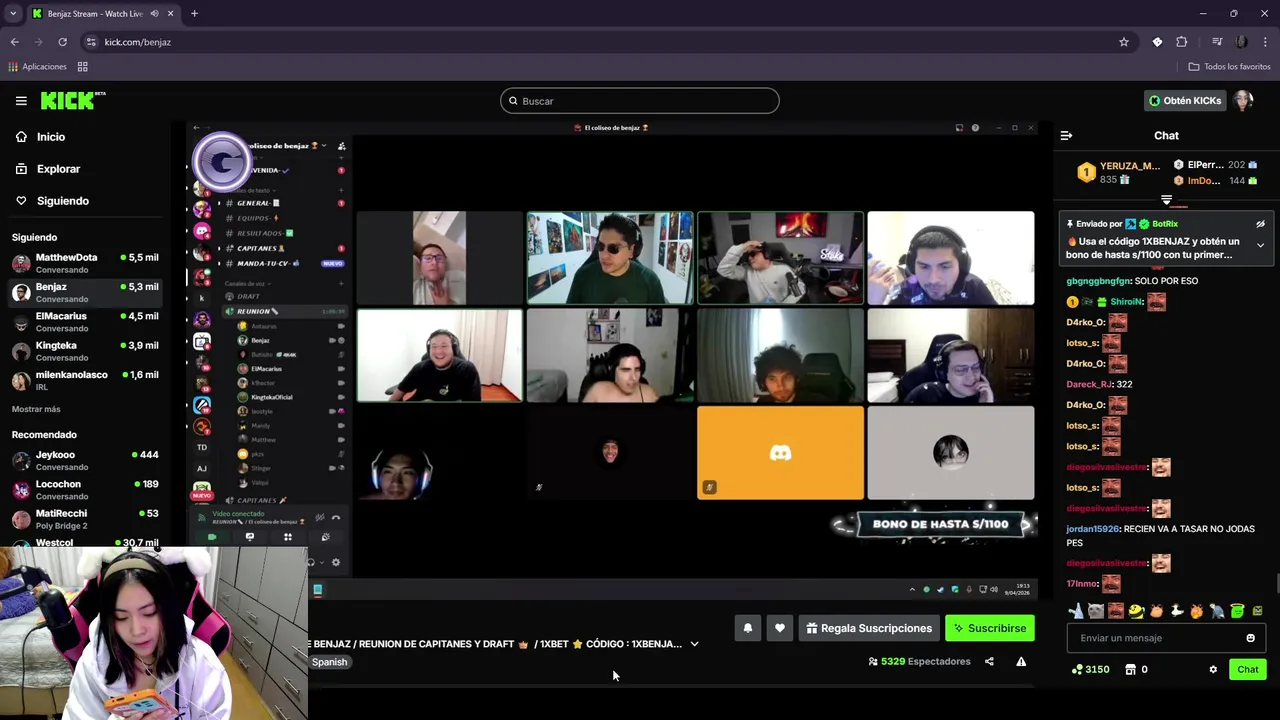This screenshot has height=720, width=1280.
Task: Click 5329 Espectadores count
Action: pyautogui.click(x=919, y=661)
